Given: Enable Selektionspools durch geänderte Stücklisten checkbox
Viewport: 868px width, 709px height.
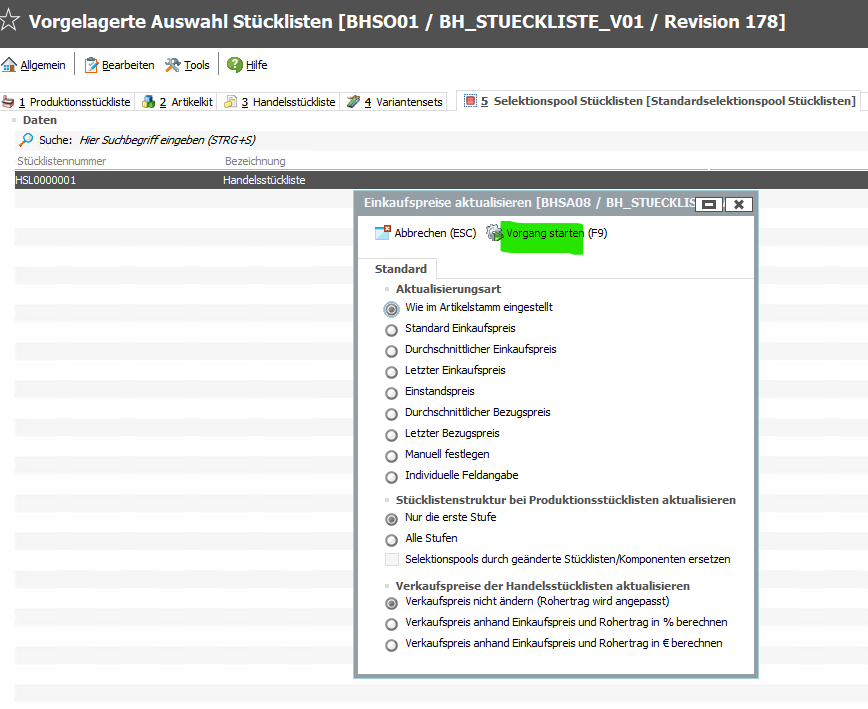Looking at the screenshot, I should pos(392,560).
